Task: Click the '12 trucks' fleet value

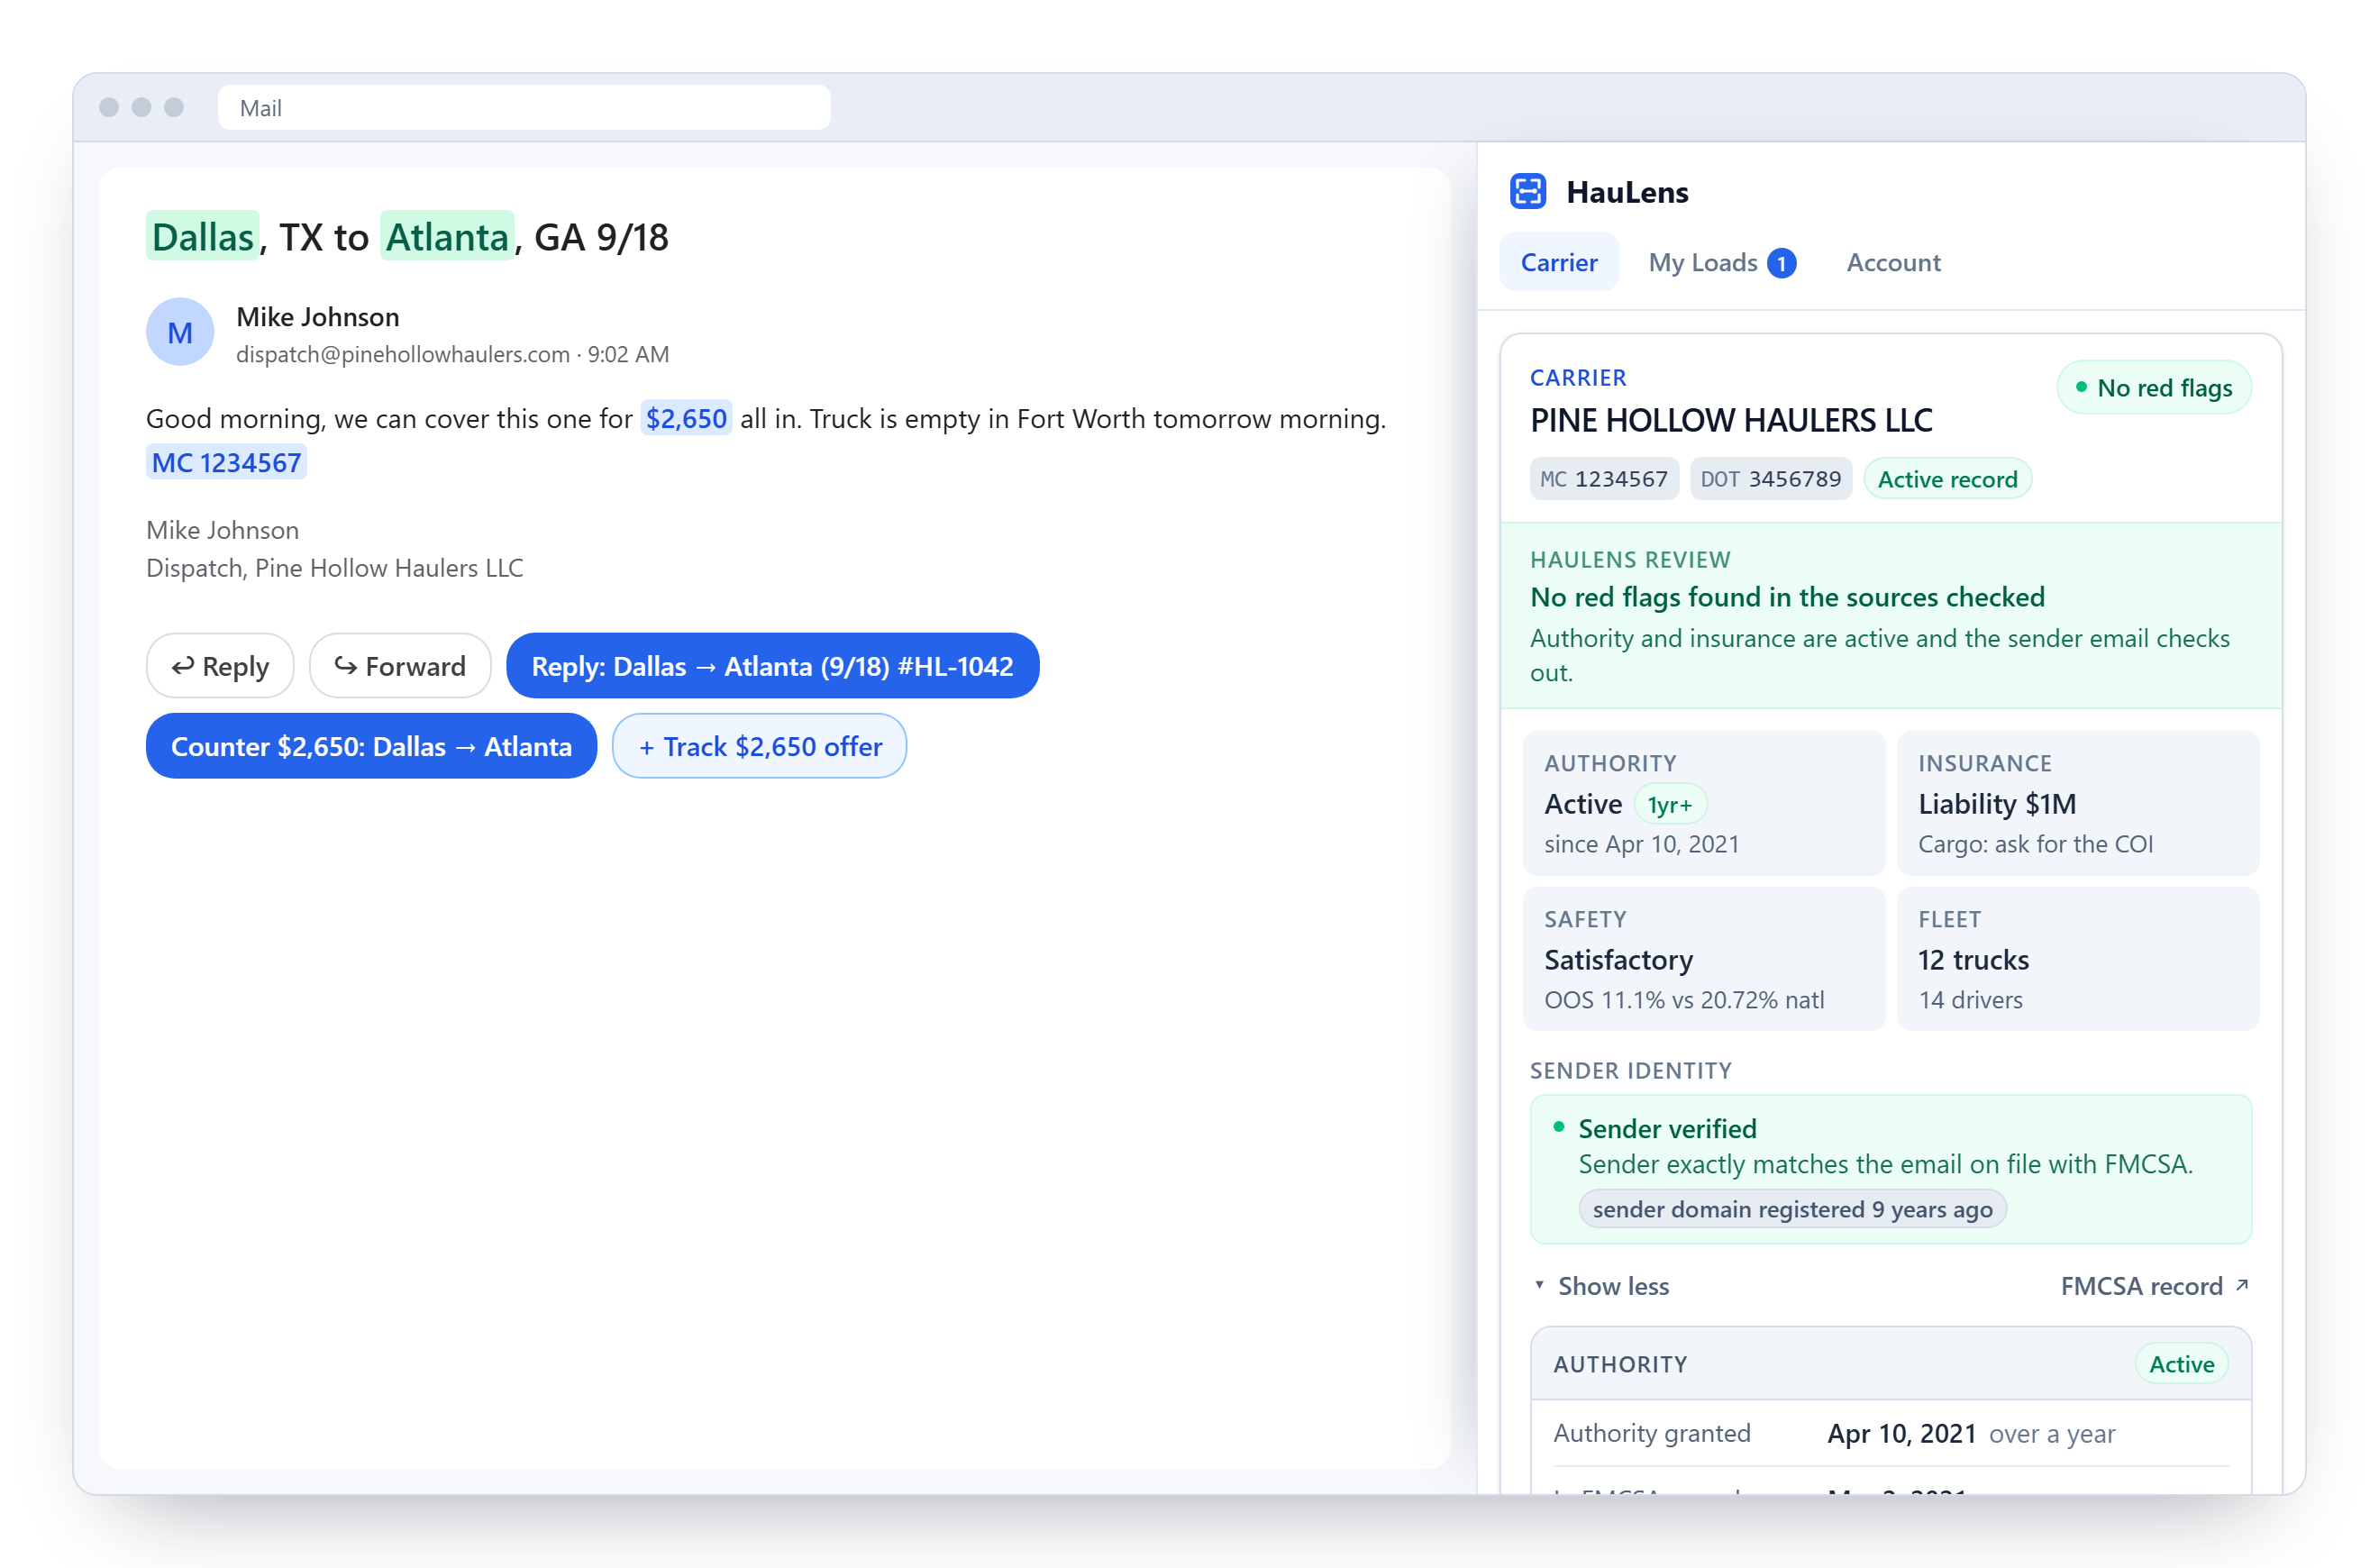Action: pyautogui.click(x=1973, y=960)
